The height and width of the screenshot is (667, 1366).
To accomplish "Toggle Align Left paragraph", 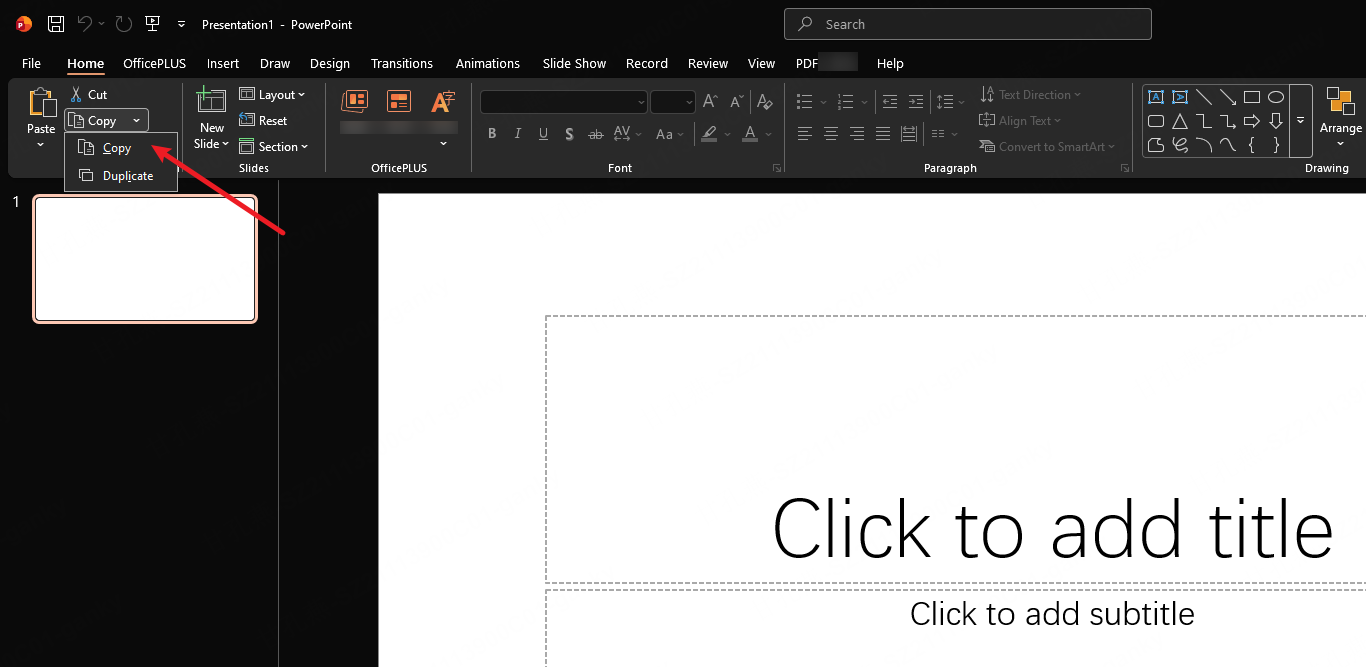I will (805, 134).
